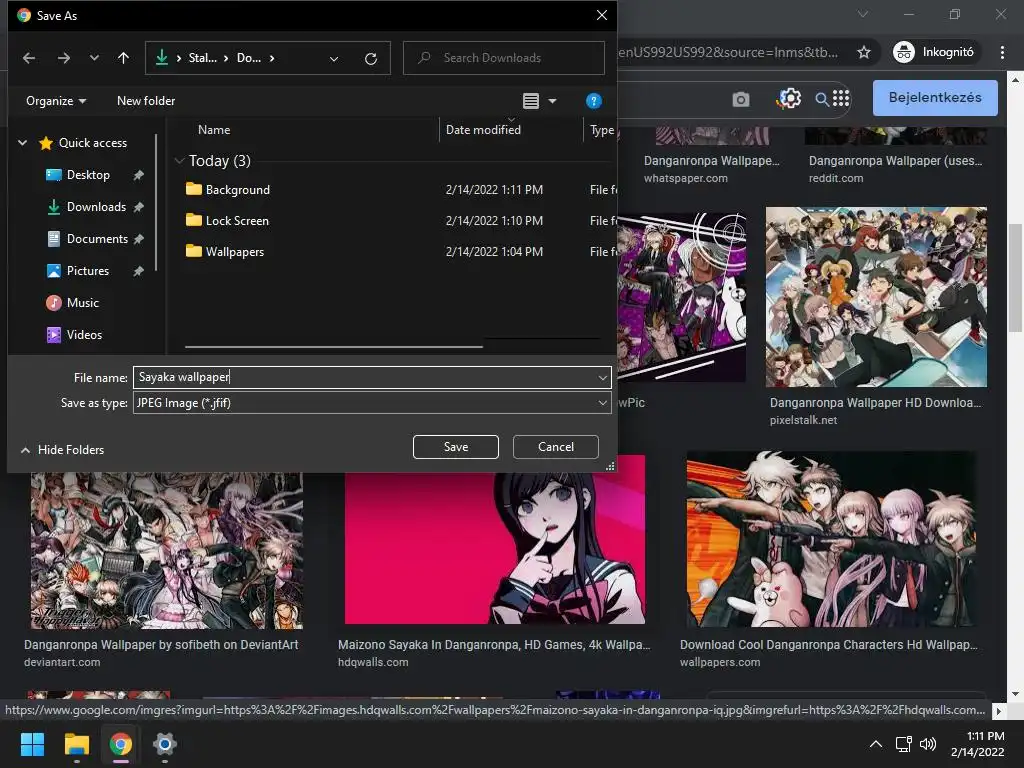The image size is (1024, 768).
Task: Bookmark this page star icon in Chrome
Action: (863, 52)
